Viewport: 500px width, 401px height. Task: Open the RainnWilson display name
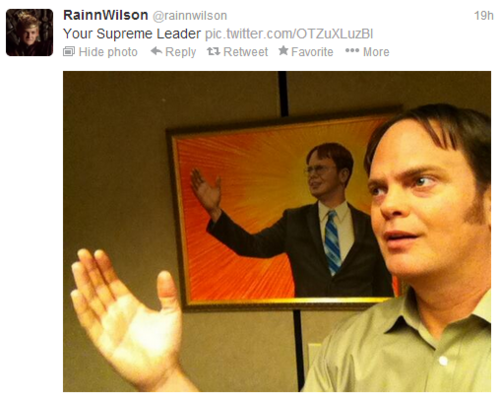106,15
